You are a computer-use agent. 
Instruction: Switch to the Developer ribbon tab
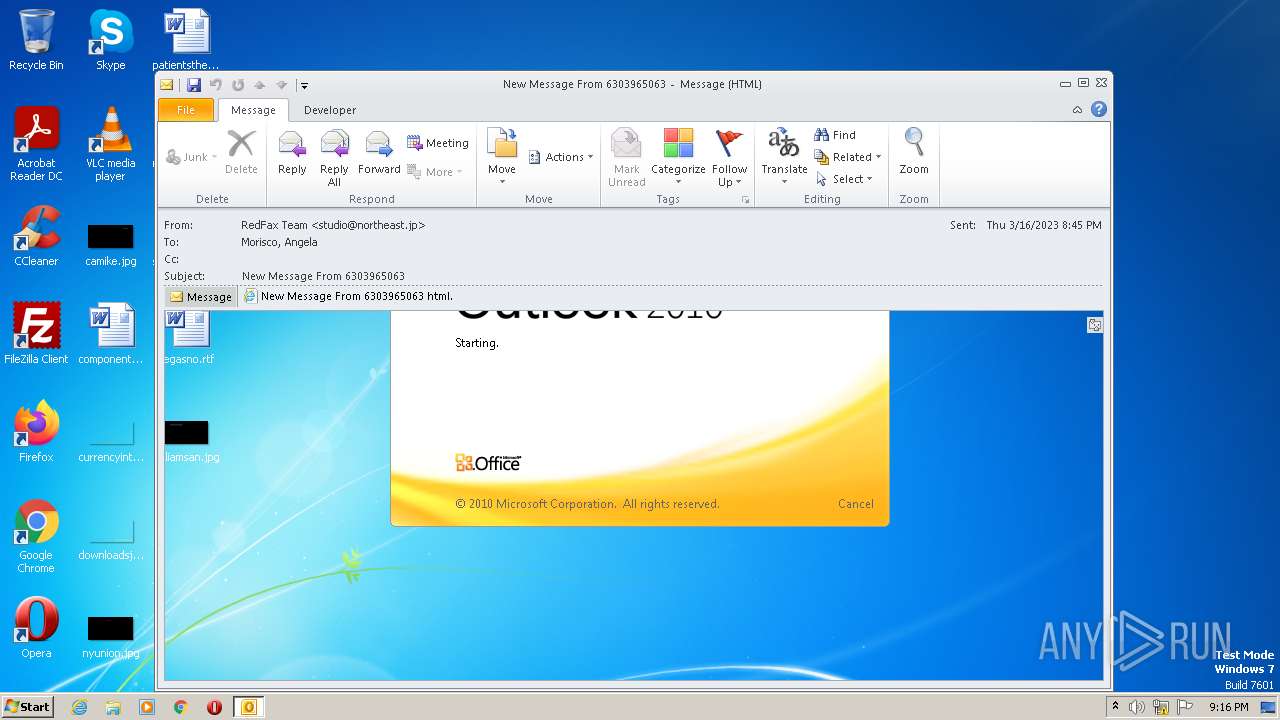[x=330, y=110]
